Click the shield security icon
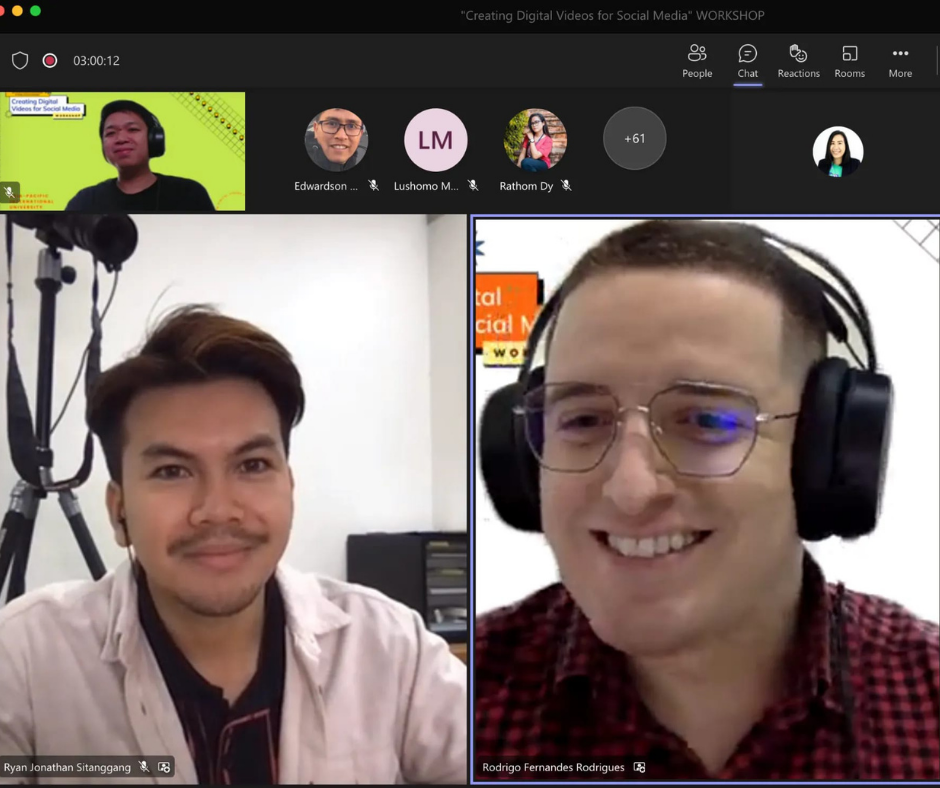 click(x=20, y=61)
